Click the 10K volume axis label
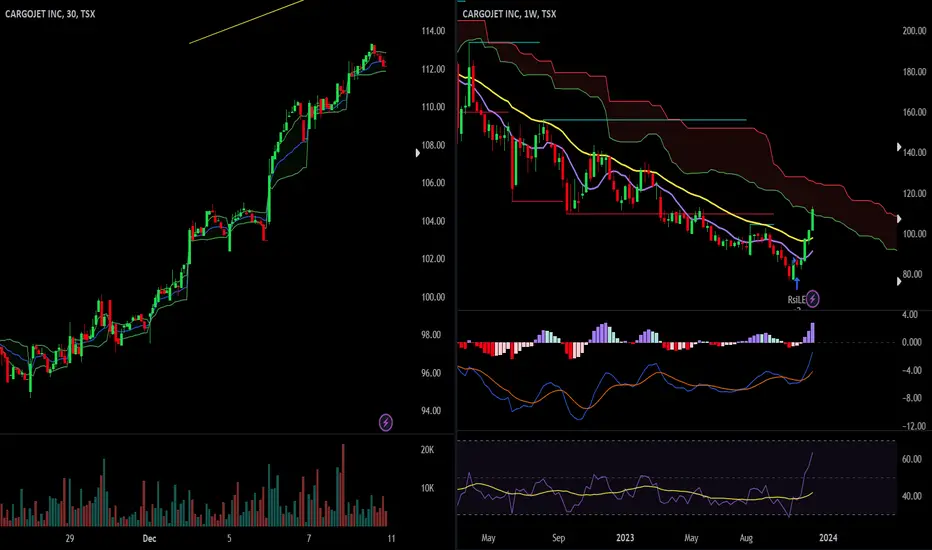 [x=427, y=488]
